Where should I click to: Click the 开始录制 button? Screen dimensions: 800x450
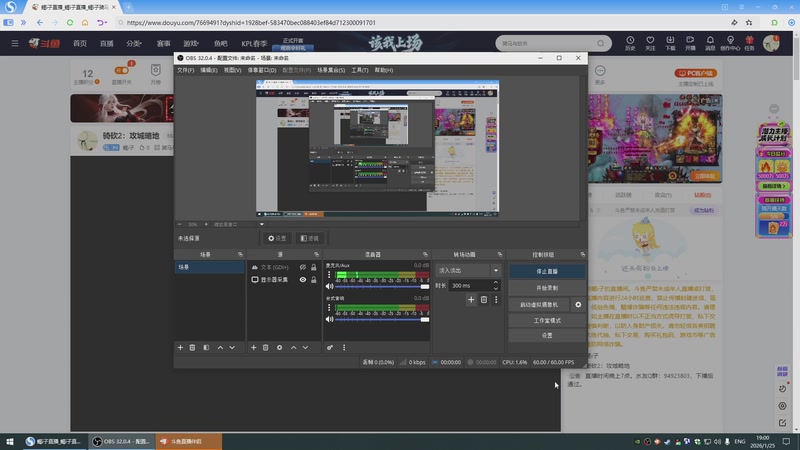[x=547, y=287]
